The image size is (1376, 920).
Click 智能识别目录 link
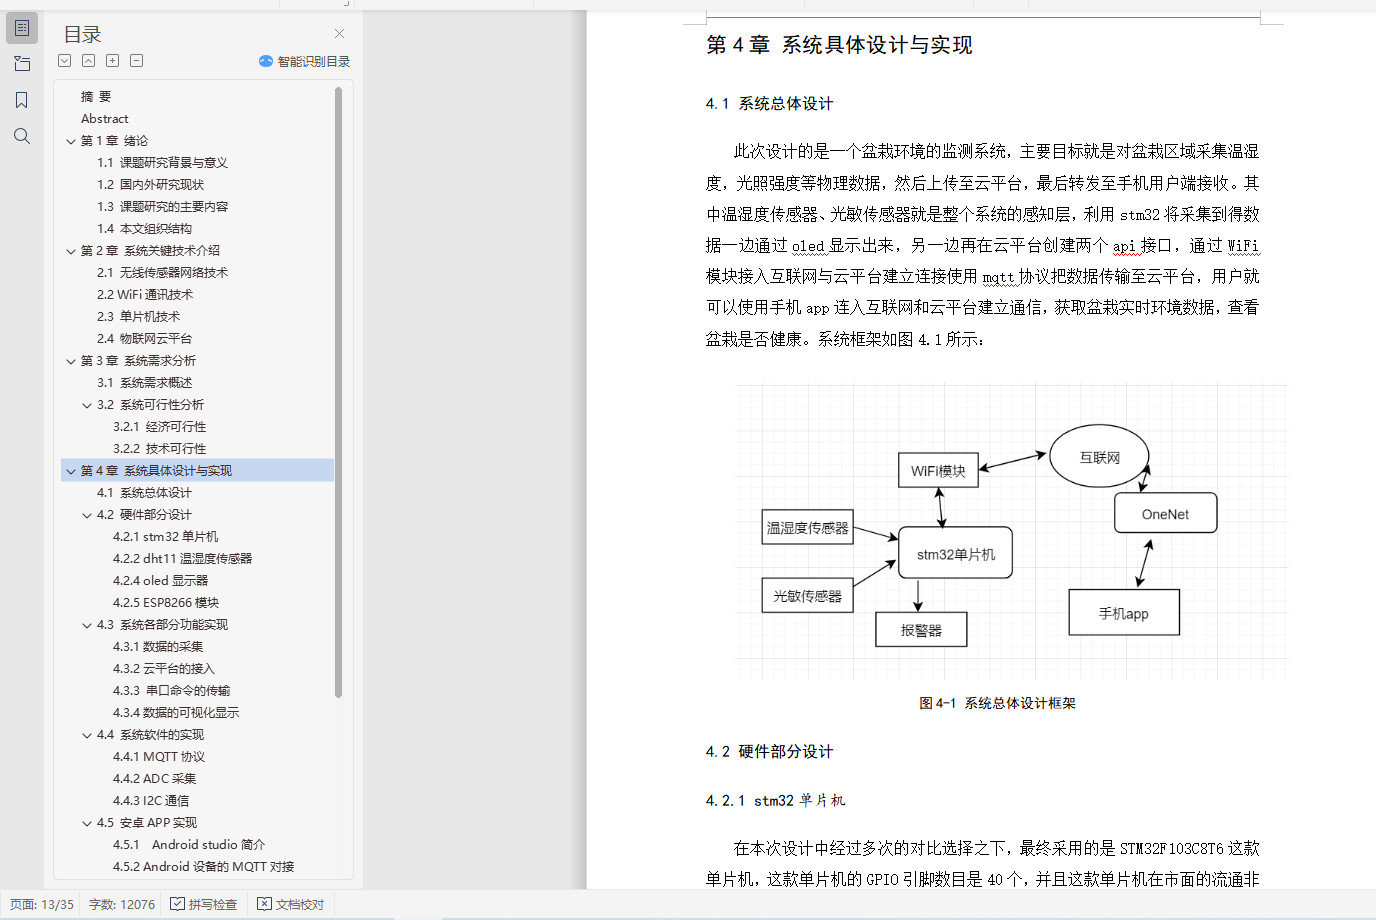[314, 61]
